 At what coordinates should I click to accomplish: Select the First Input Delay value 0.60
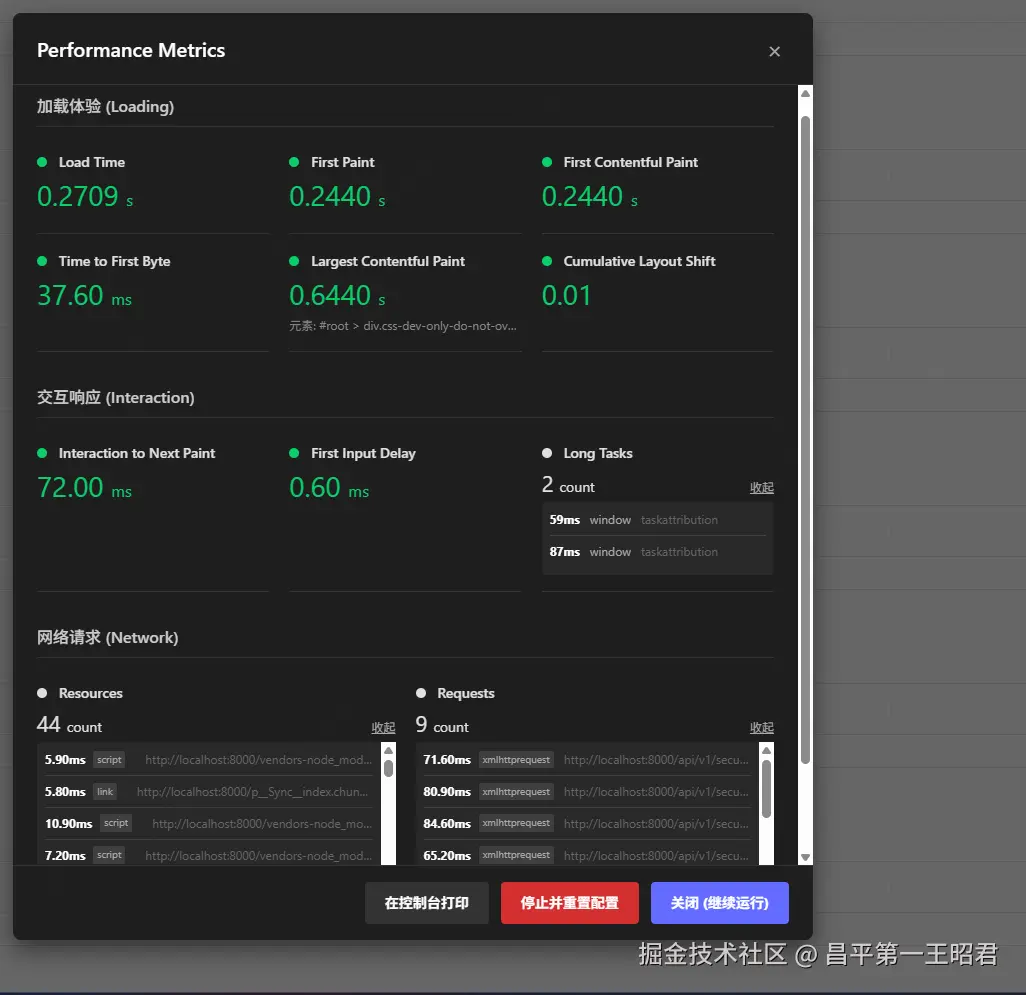coord(315,487)
